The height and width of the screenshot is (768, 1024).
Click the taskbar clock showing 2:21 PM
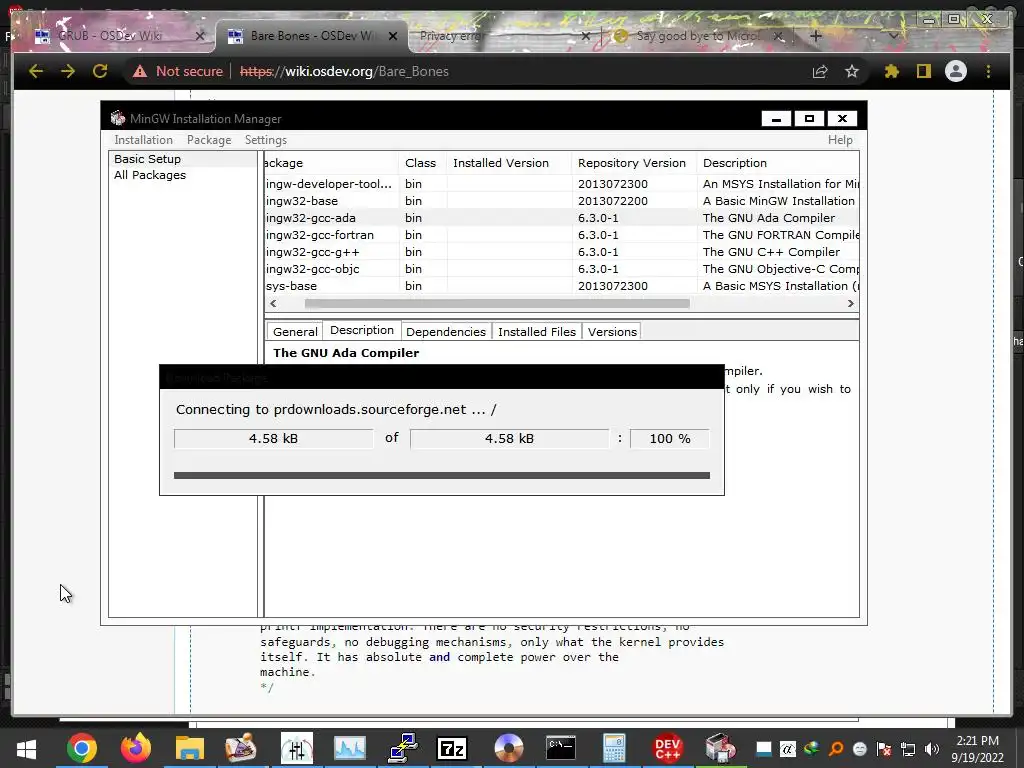tap(978, 748)
